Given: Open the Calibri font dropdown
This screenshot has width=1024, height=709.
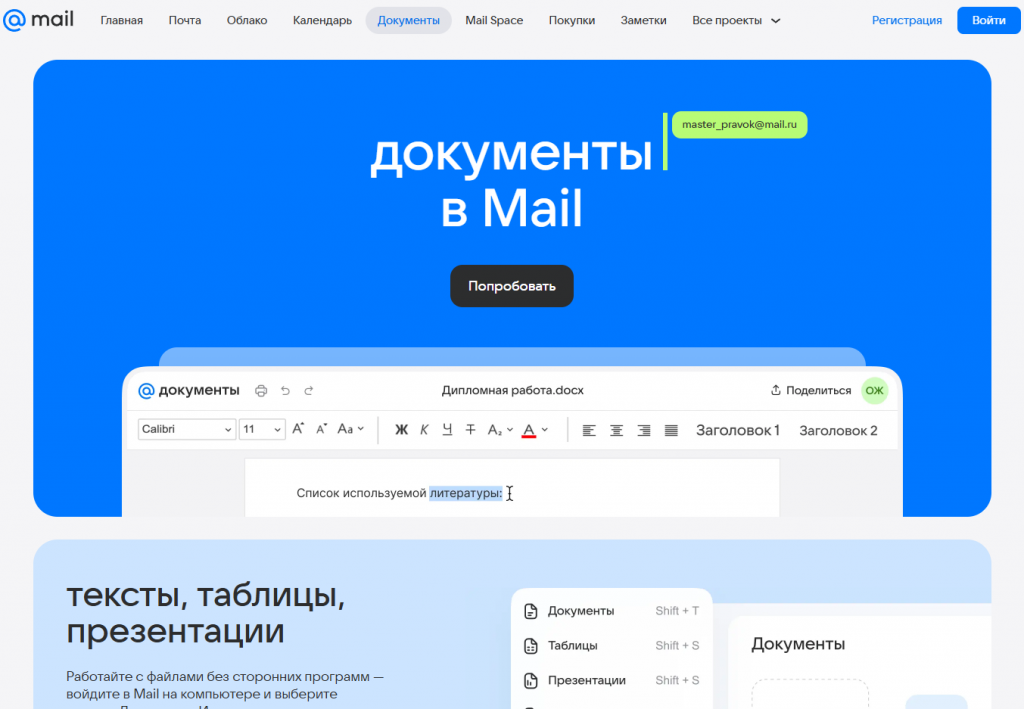Looking at the screenshot, I should coord(187,429).
